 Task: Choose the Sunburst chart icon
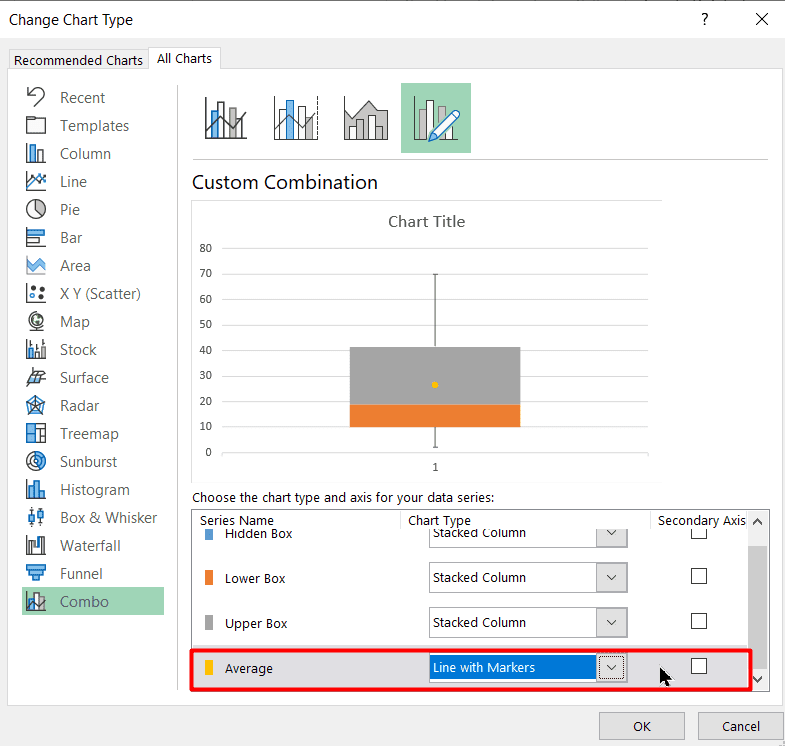pos(36,462)
